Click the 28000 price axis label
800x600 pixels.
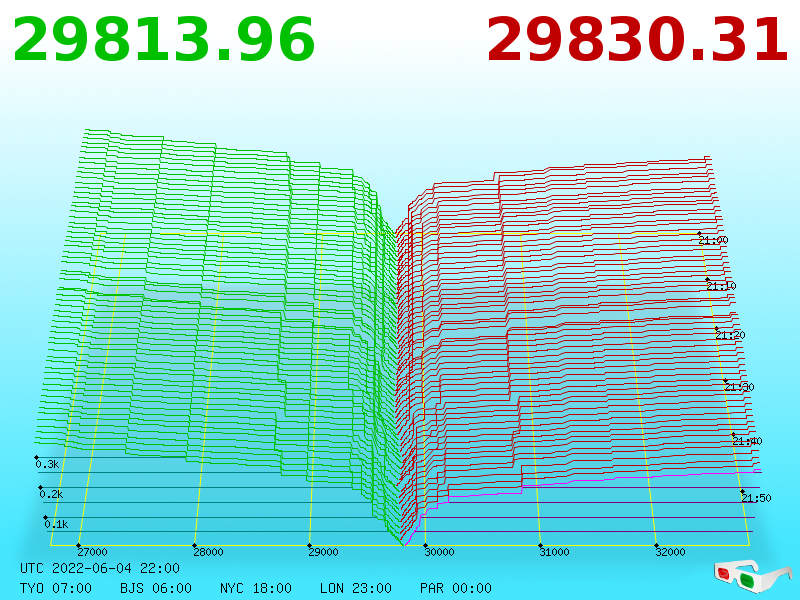click(208, 552)
